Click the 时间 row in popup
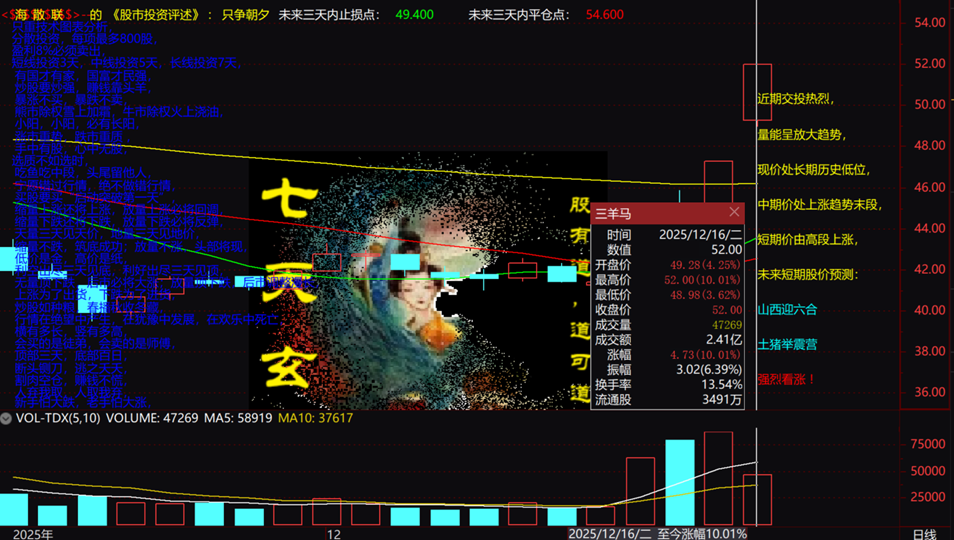 pyautogui.click(x=667, y=235)
